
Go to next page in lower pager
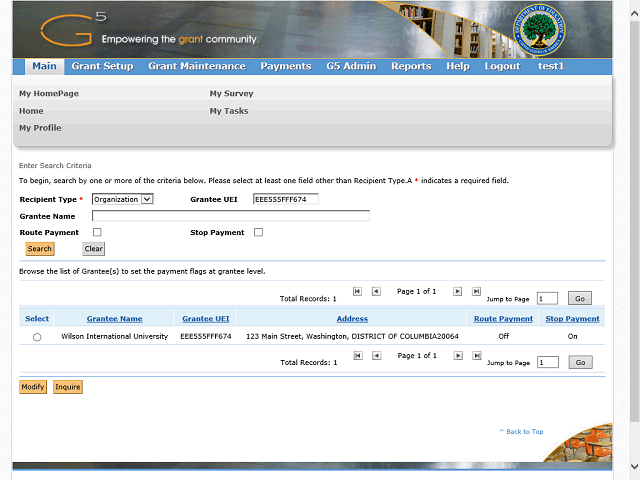[x=458, y=356]
